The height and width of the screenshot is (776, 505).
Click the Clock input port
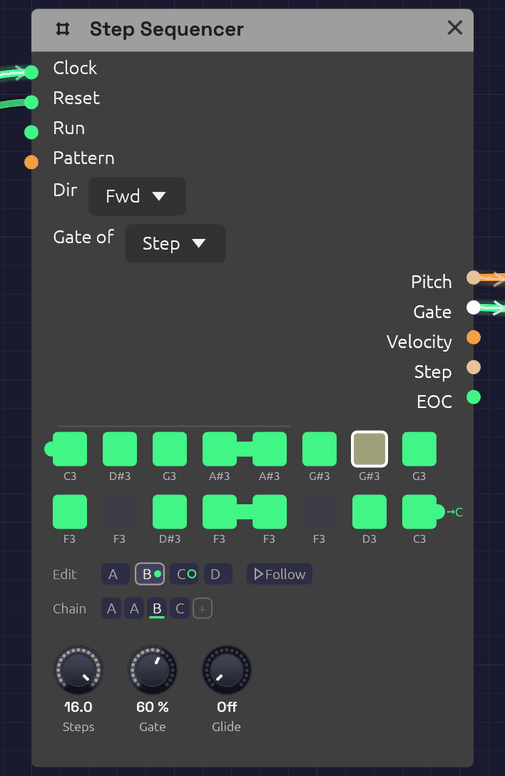31,72
